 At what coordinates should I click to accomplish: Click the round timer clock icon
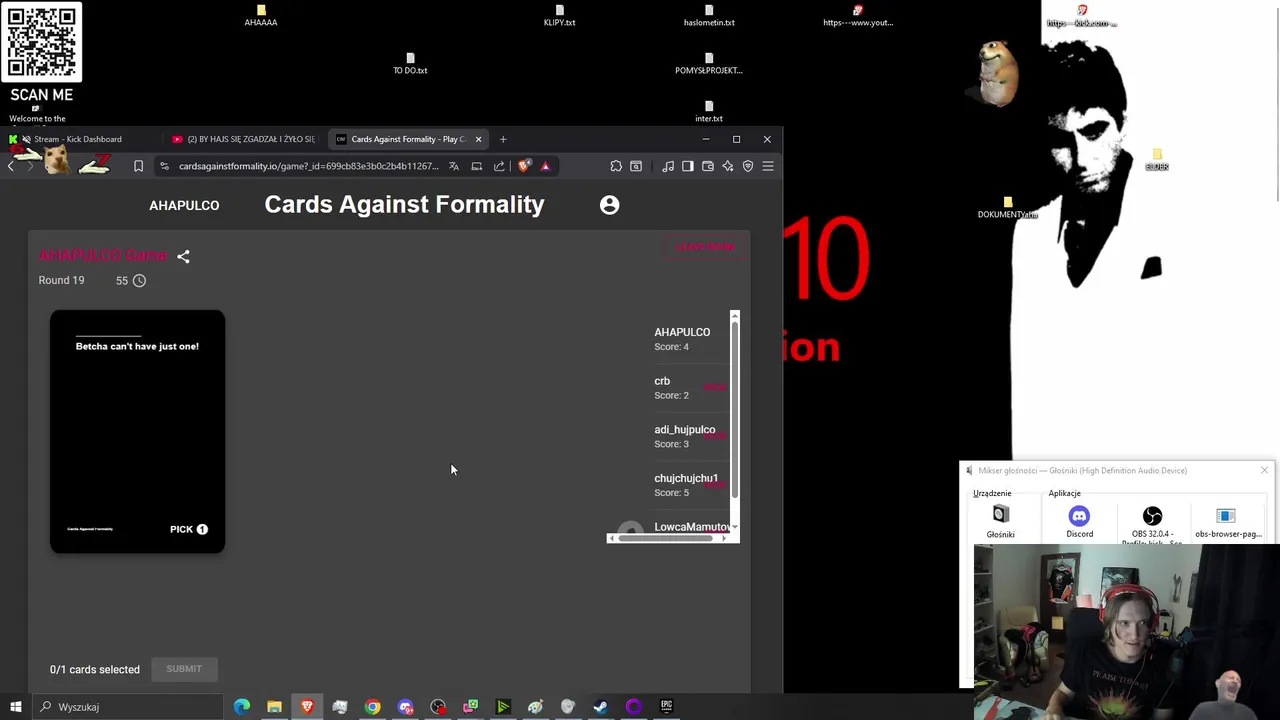click(139, 281)
